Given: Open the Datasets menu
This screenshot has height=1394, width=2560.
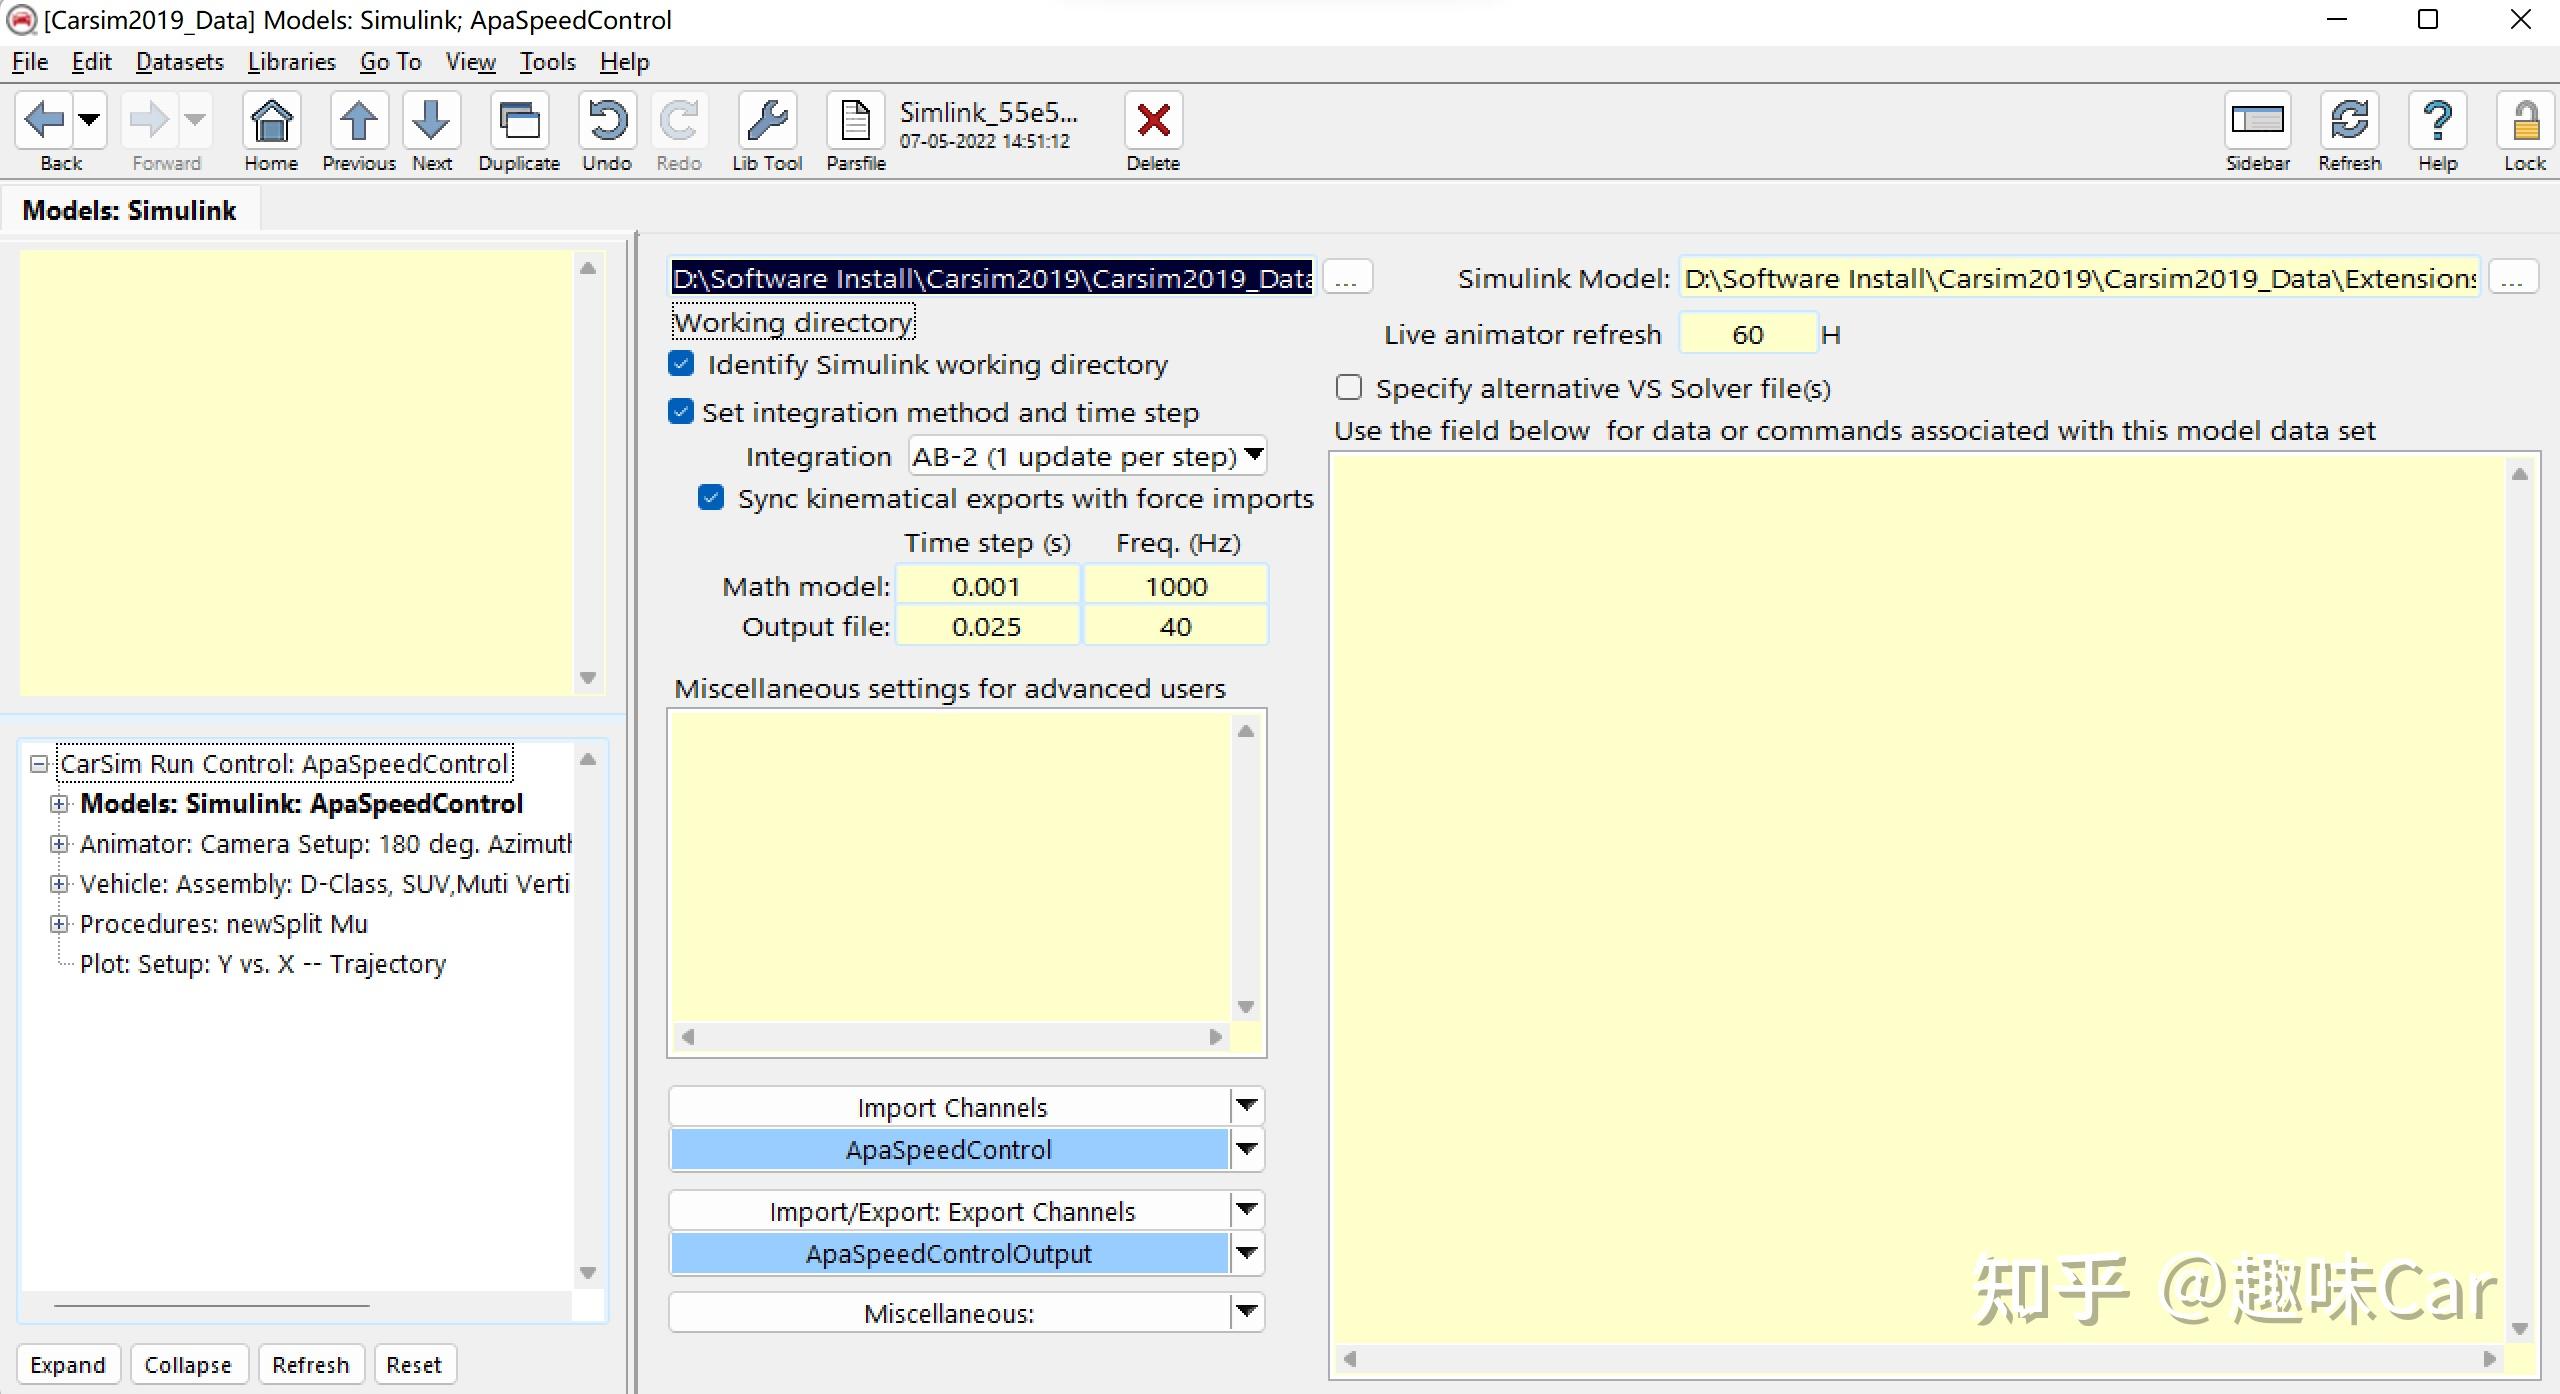Looking at the screenshot, I should coord(179,62).
